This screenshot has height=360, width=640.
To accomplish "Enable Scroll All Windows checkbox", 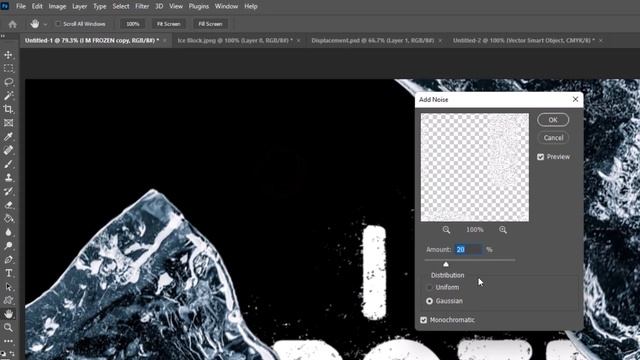I will [58, 24].
